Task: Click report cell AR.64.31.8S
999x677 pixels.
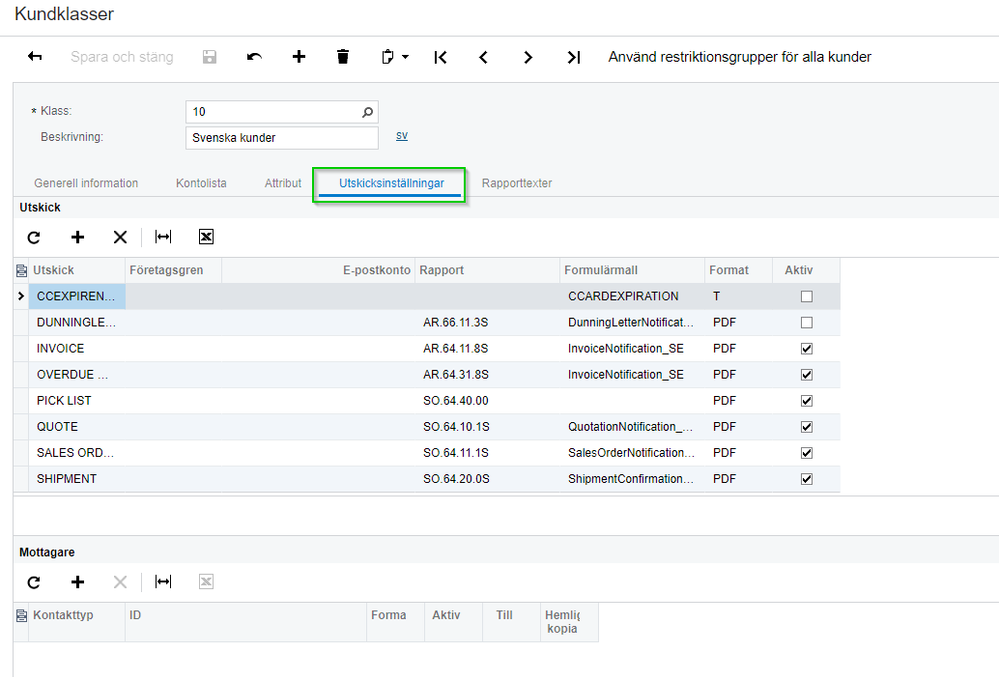Action: [487, 374]
